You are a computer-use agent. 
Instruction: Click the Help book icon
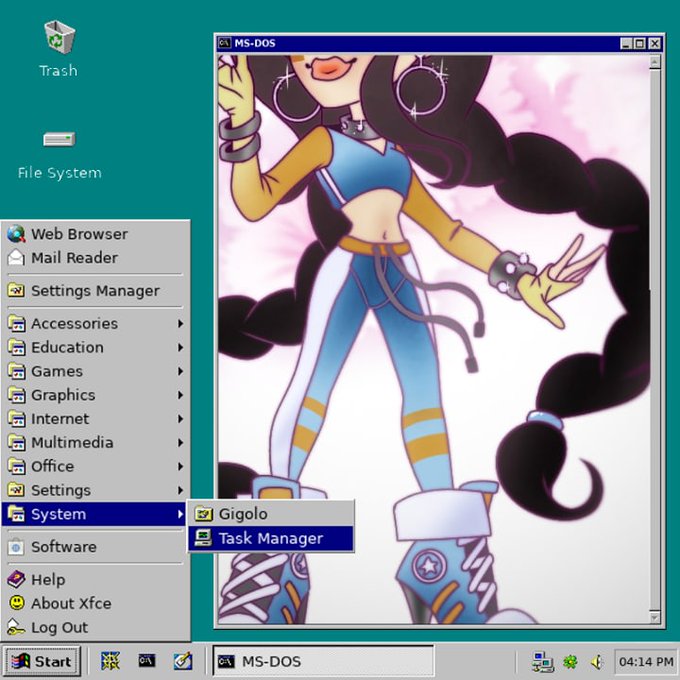[x=16, y=579]
